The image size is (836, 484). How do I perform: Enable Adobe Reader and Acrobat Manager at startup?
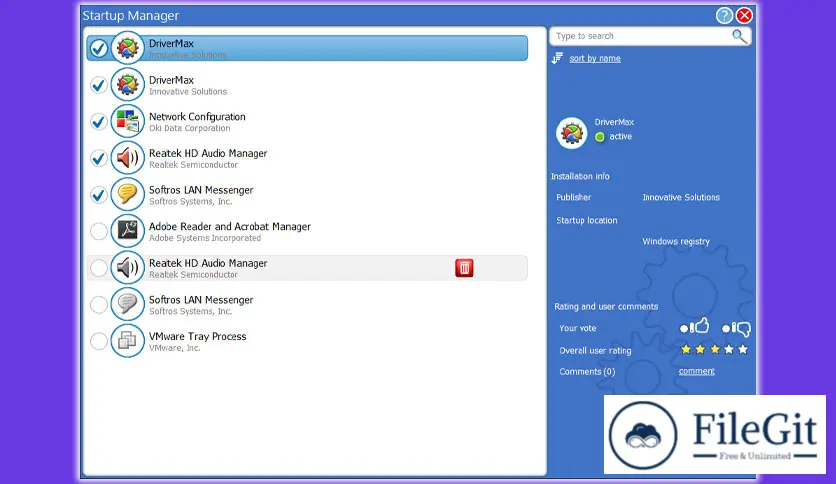pos(99,231)
